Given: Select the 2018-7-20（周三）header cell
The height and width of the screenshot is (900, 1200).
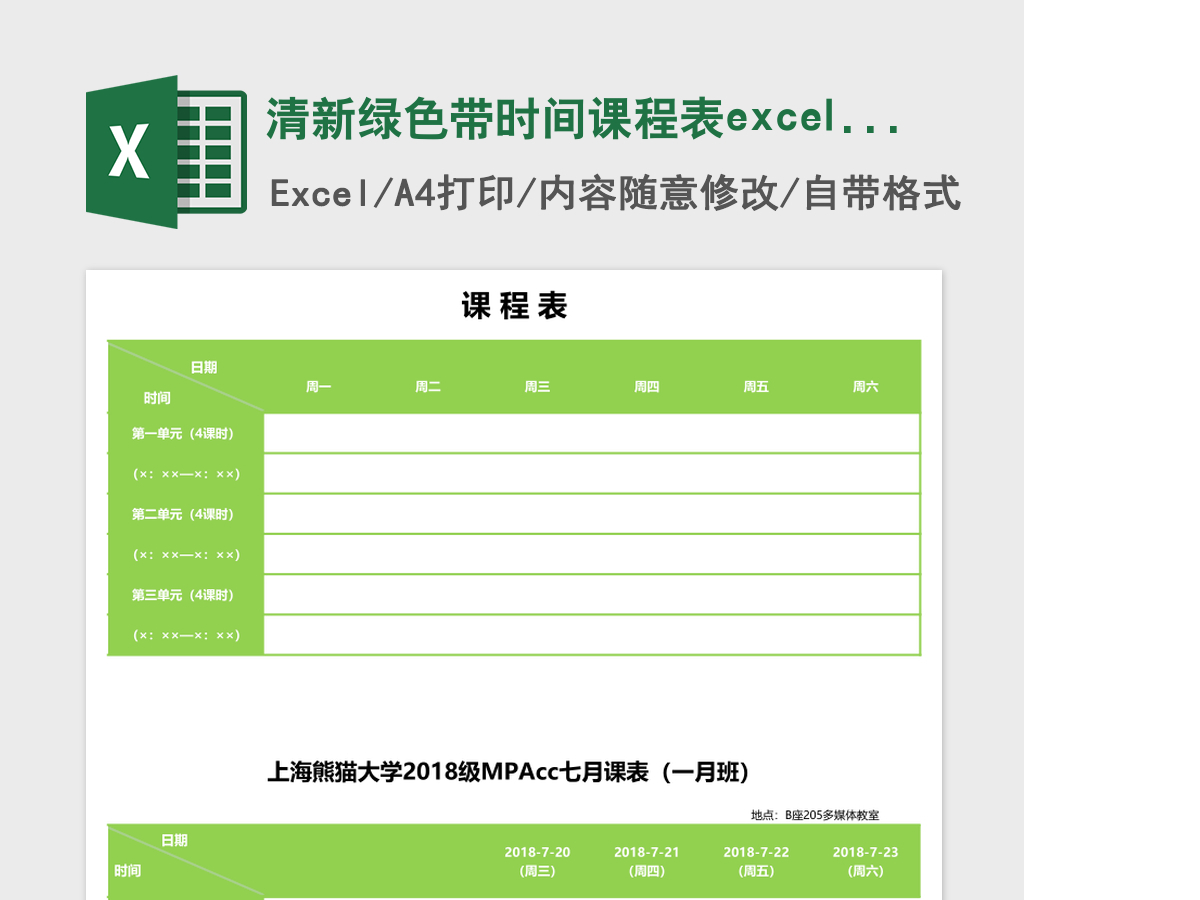Looking at the screenshot, I should 537,861.
